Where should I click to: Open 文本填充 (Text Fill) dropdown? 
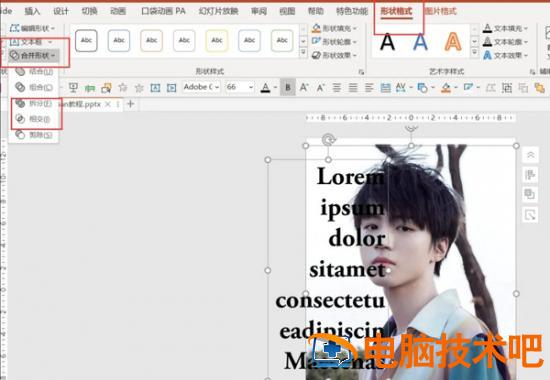tap(505, 28)
